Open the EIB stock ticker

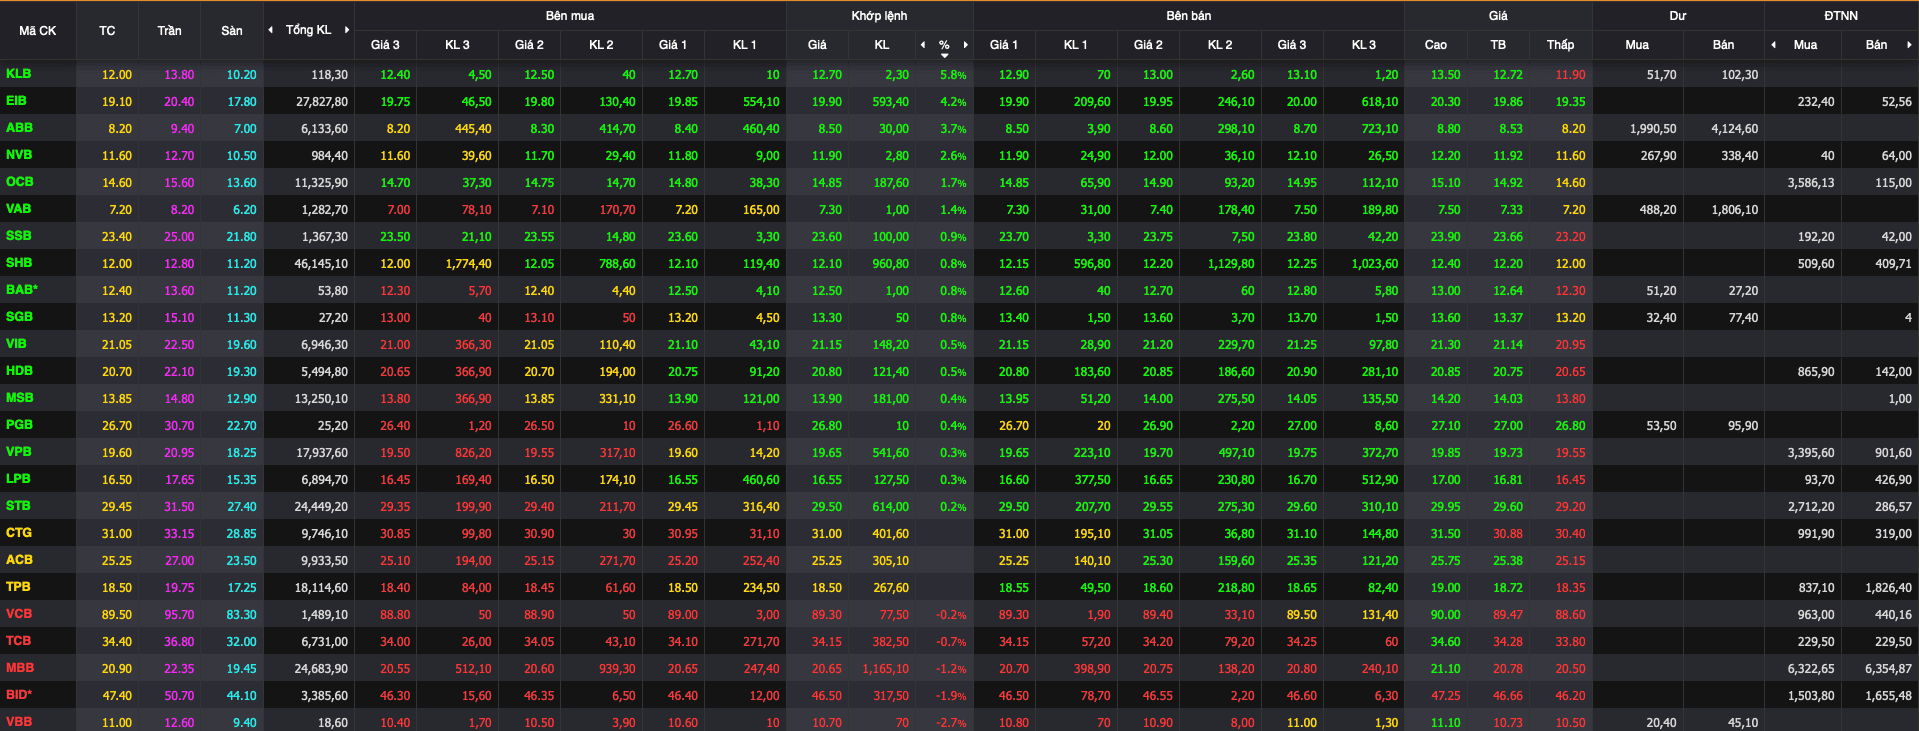(x=16, y=101)
